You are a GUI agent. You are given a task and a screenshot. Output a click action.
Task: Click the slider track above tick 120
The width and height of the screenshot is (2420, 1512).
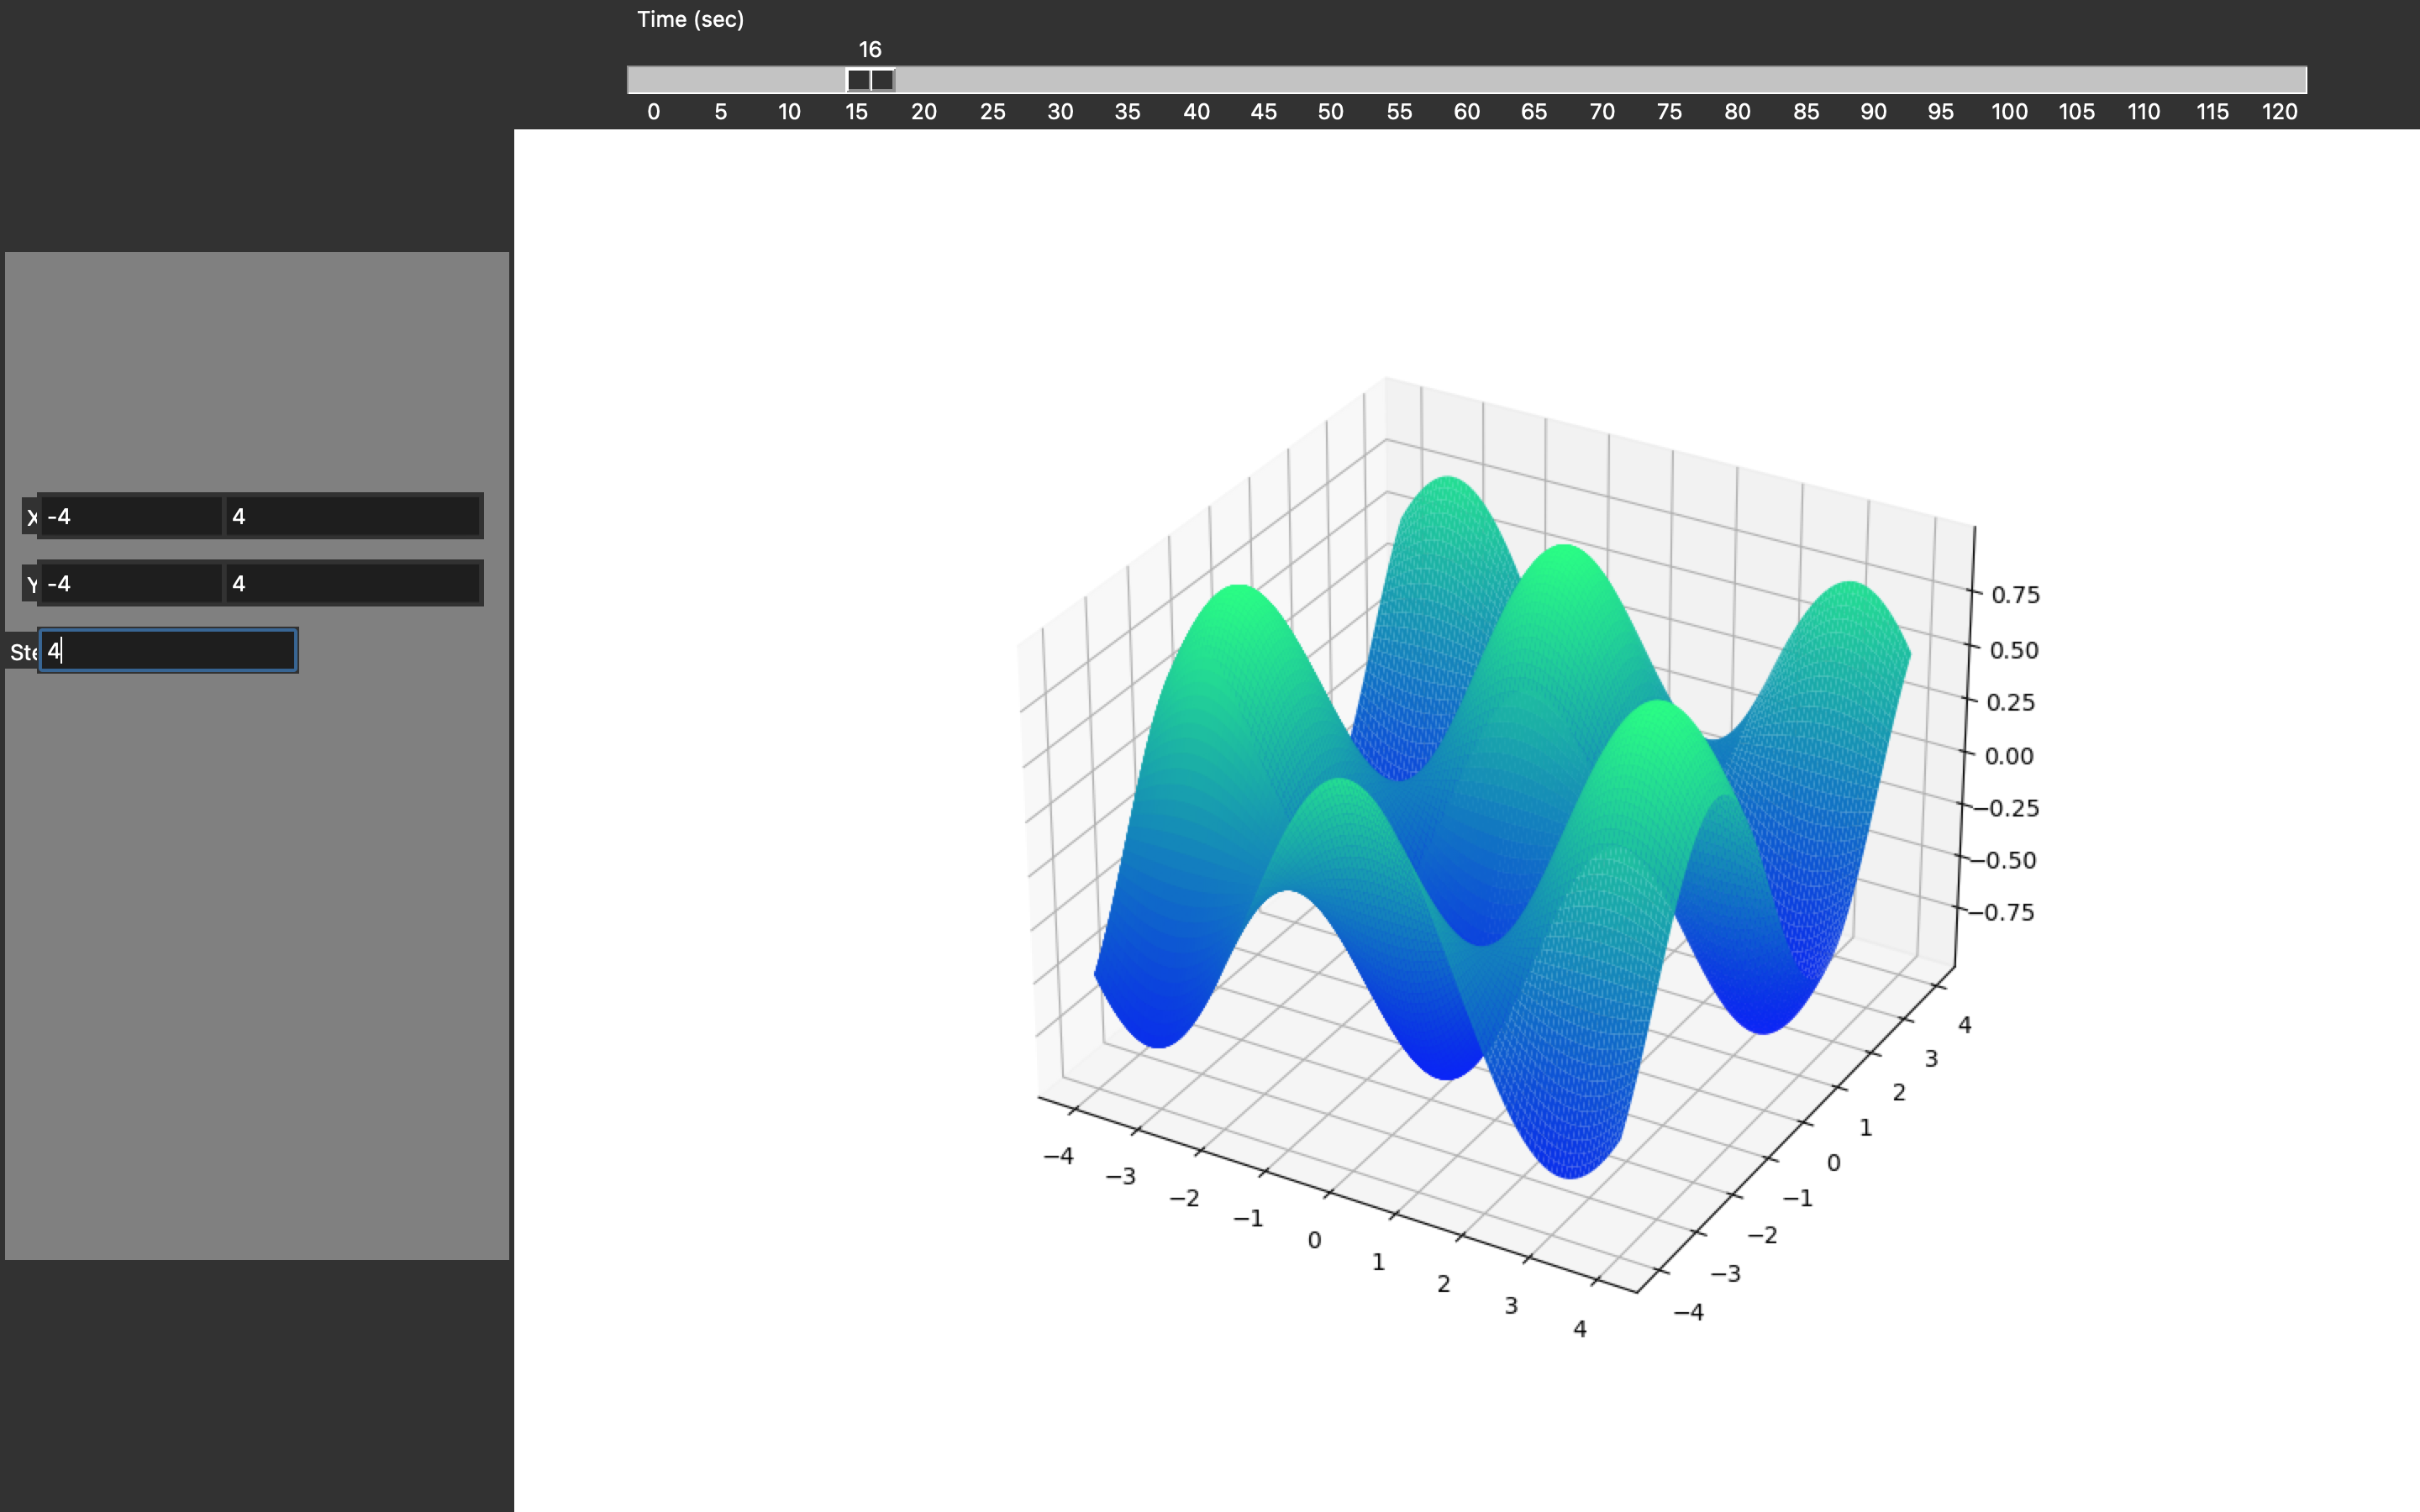tap(2279, 80)
